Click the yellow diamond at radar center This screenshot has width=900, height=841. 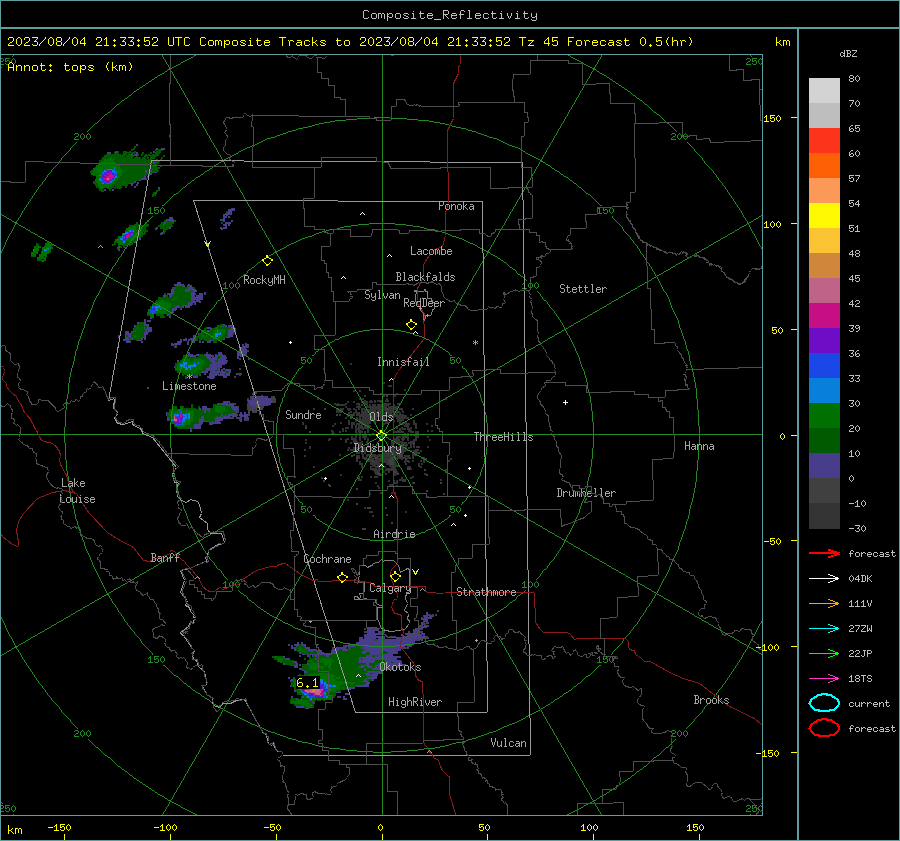coord(381,435)
